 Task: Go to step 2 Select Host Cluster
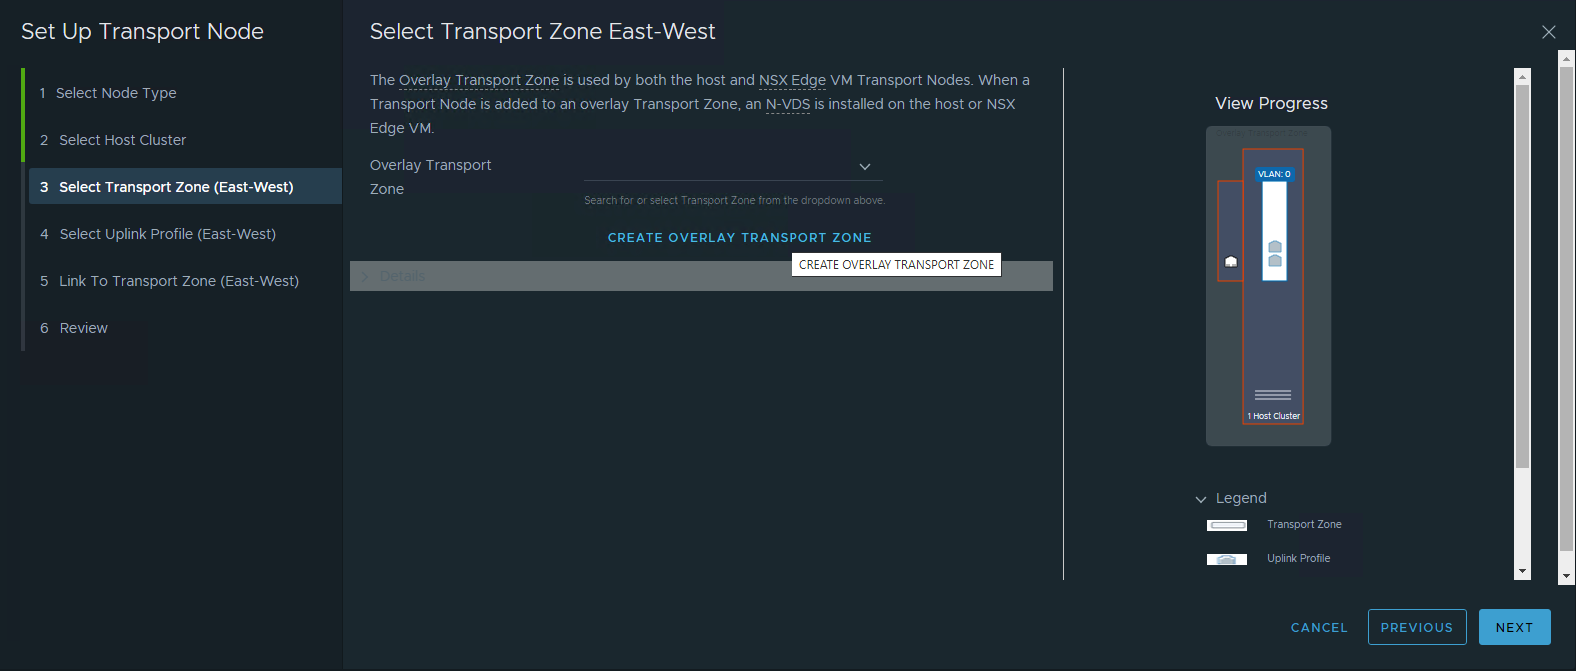click(122, 140)
